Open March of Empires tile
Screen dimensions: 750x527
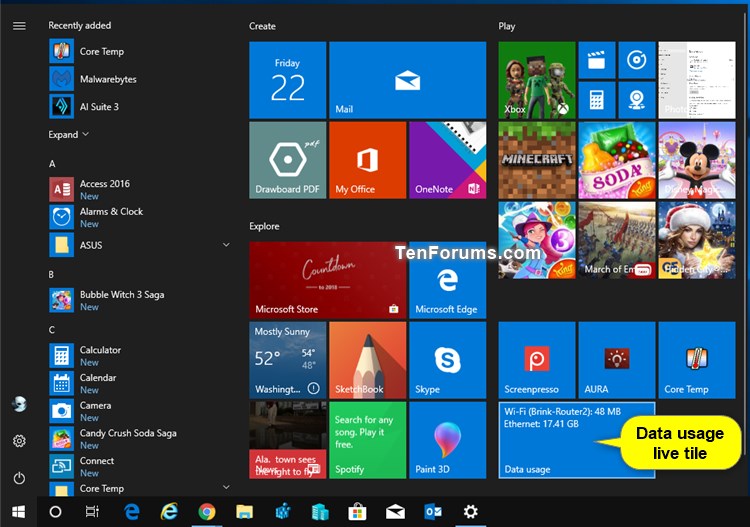617,240
